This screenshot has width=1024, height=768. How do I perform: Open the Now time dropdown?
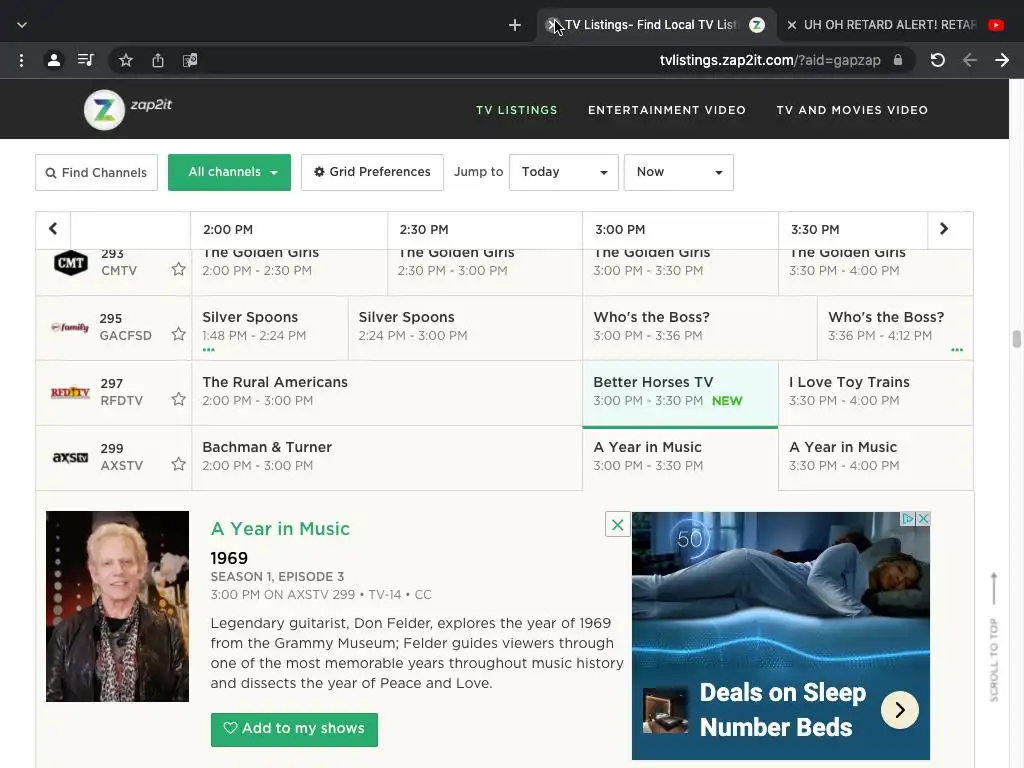point(679,172)
